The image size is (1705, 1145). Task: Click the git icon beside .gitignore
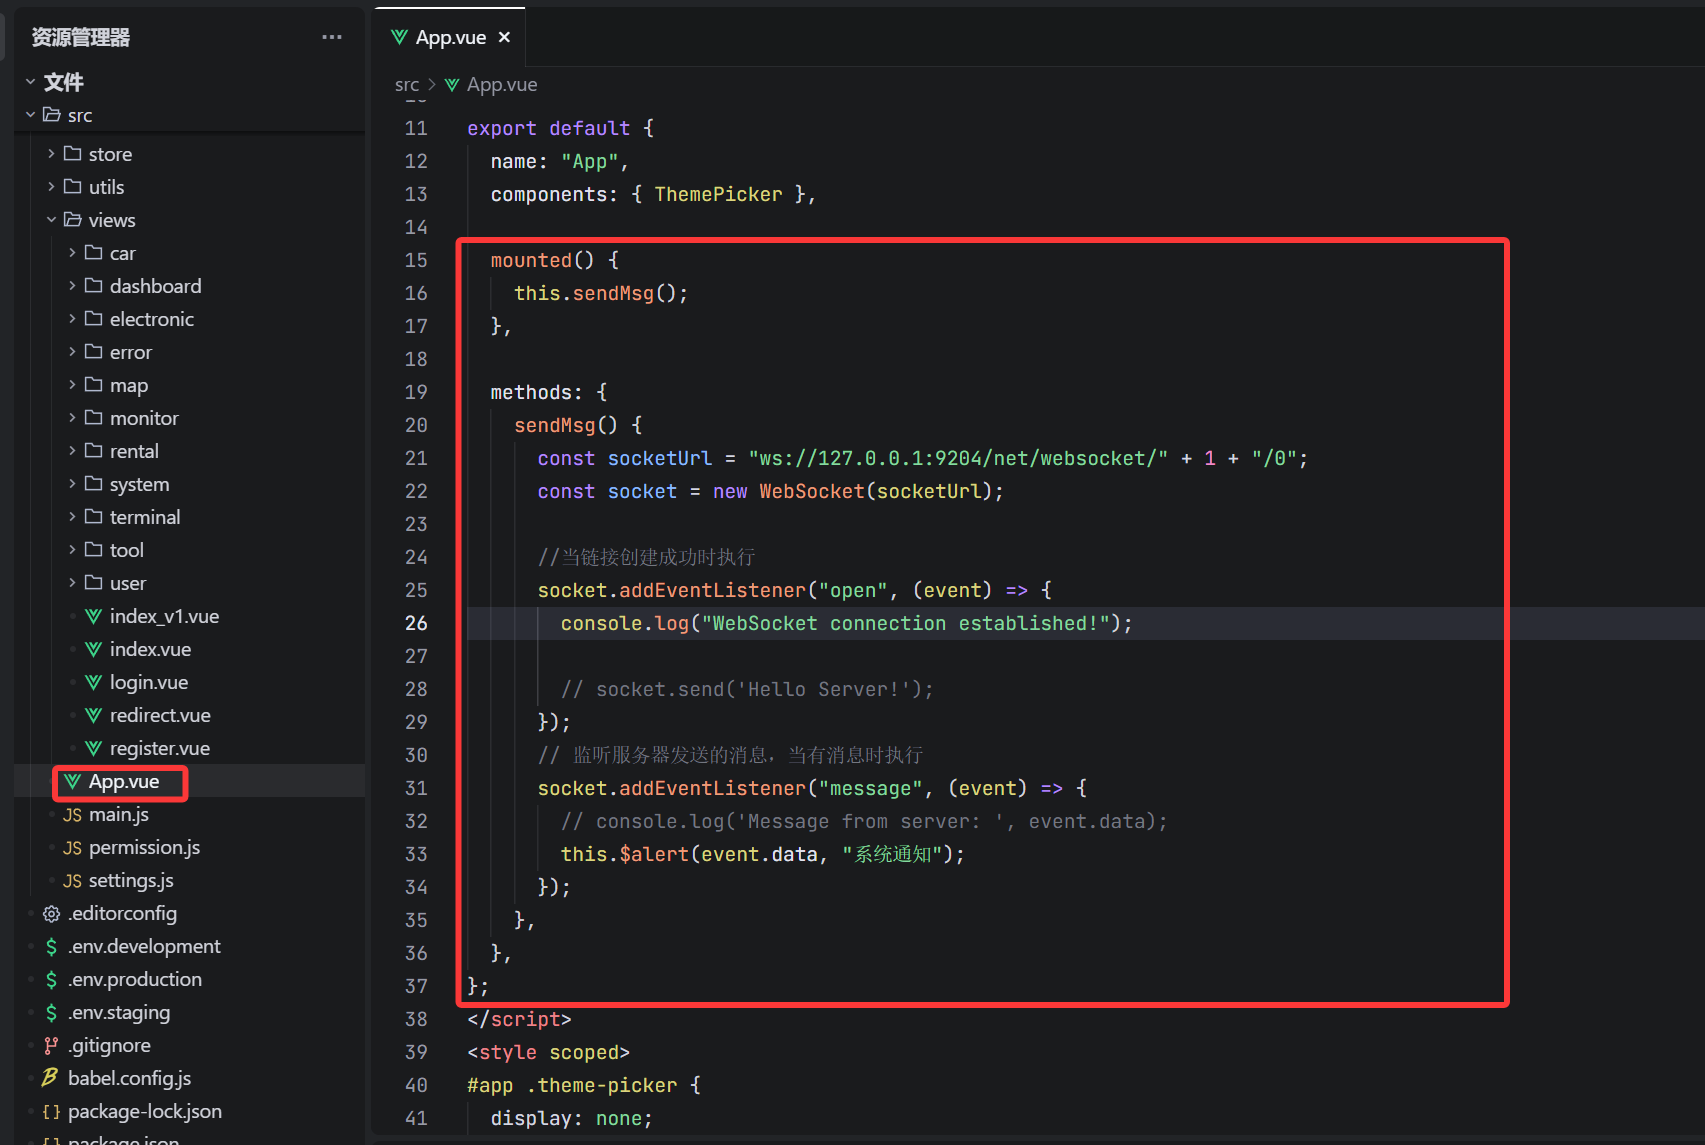click(x=51, y=1046)
